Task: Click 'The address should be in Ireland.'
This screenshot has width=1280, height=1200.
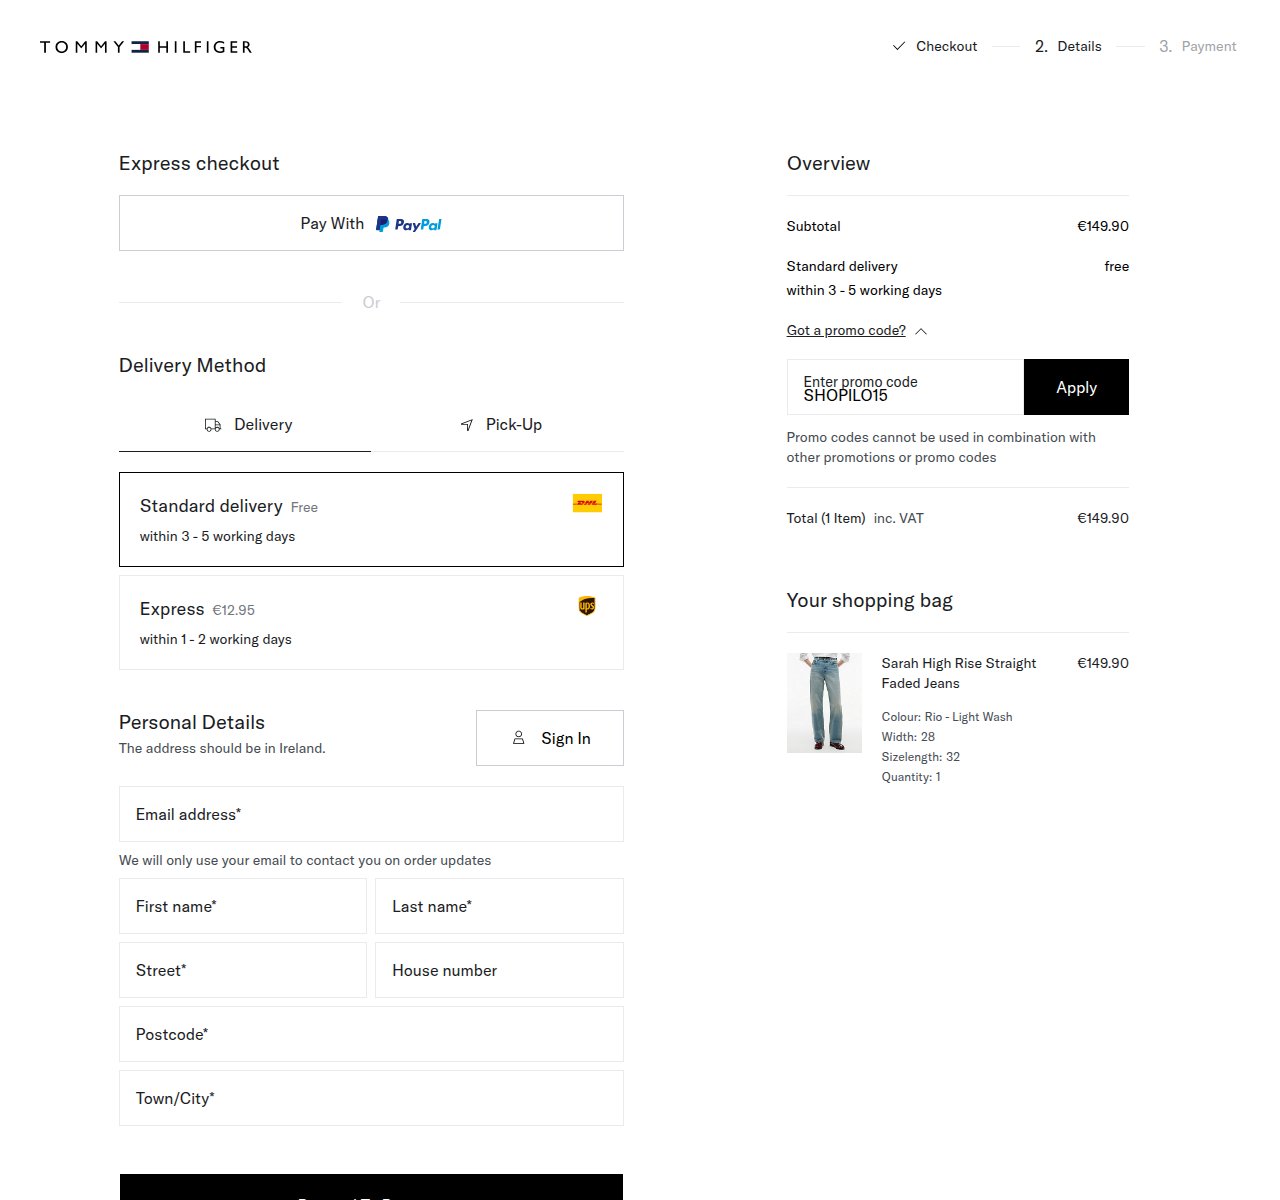Action: pos(222,748)
